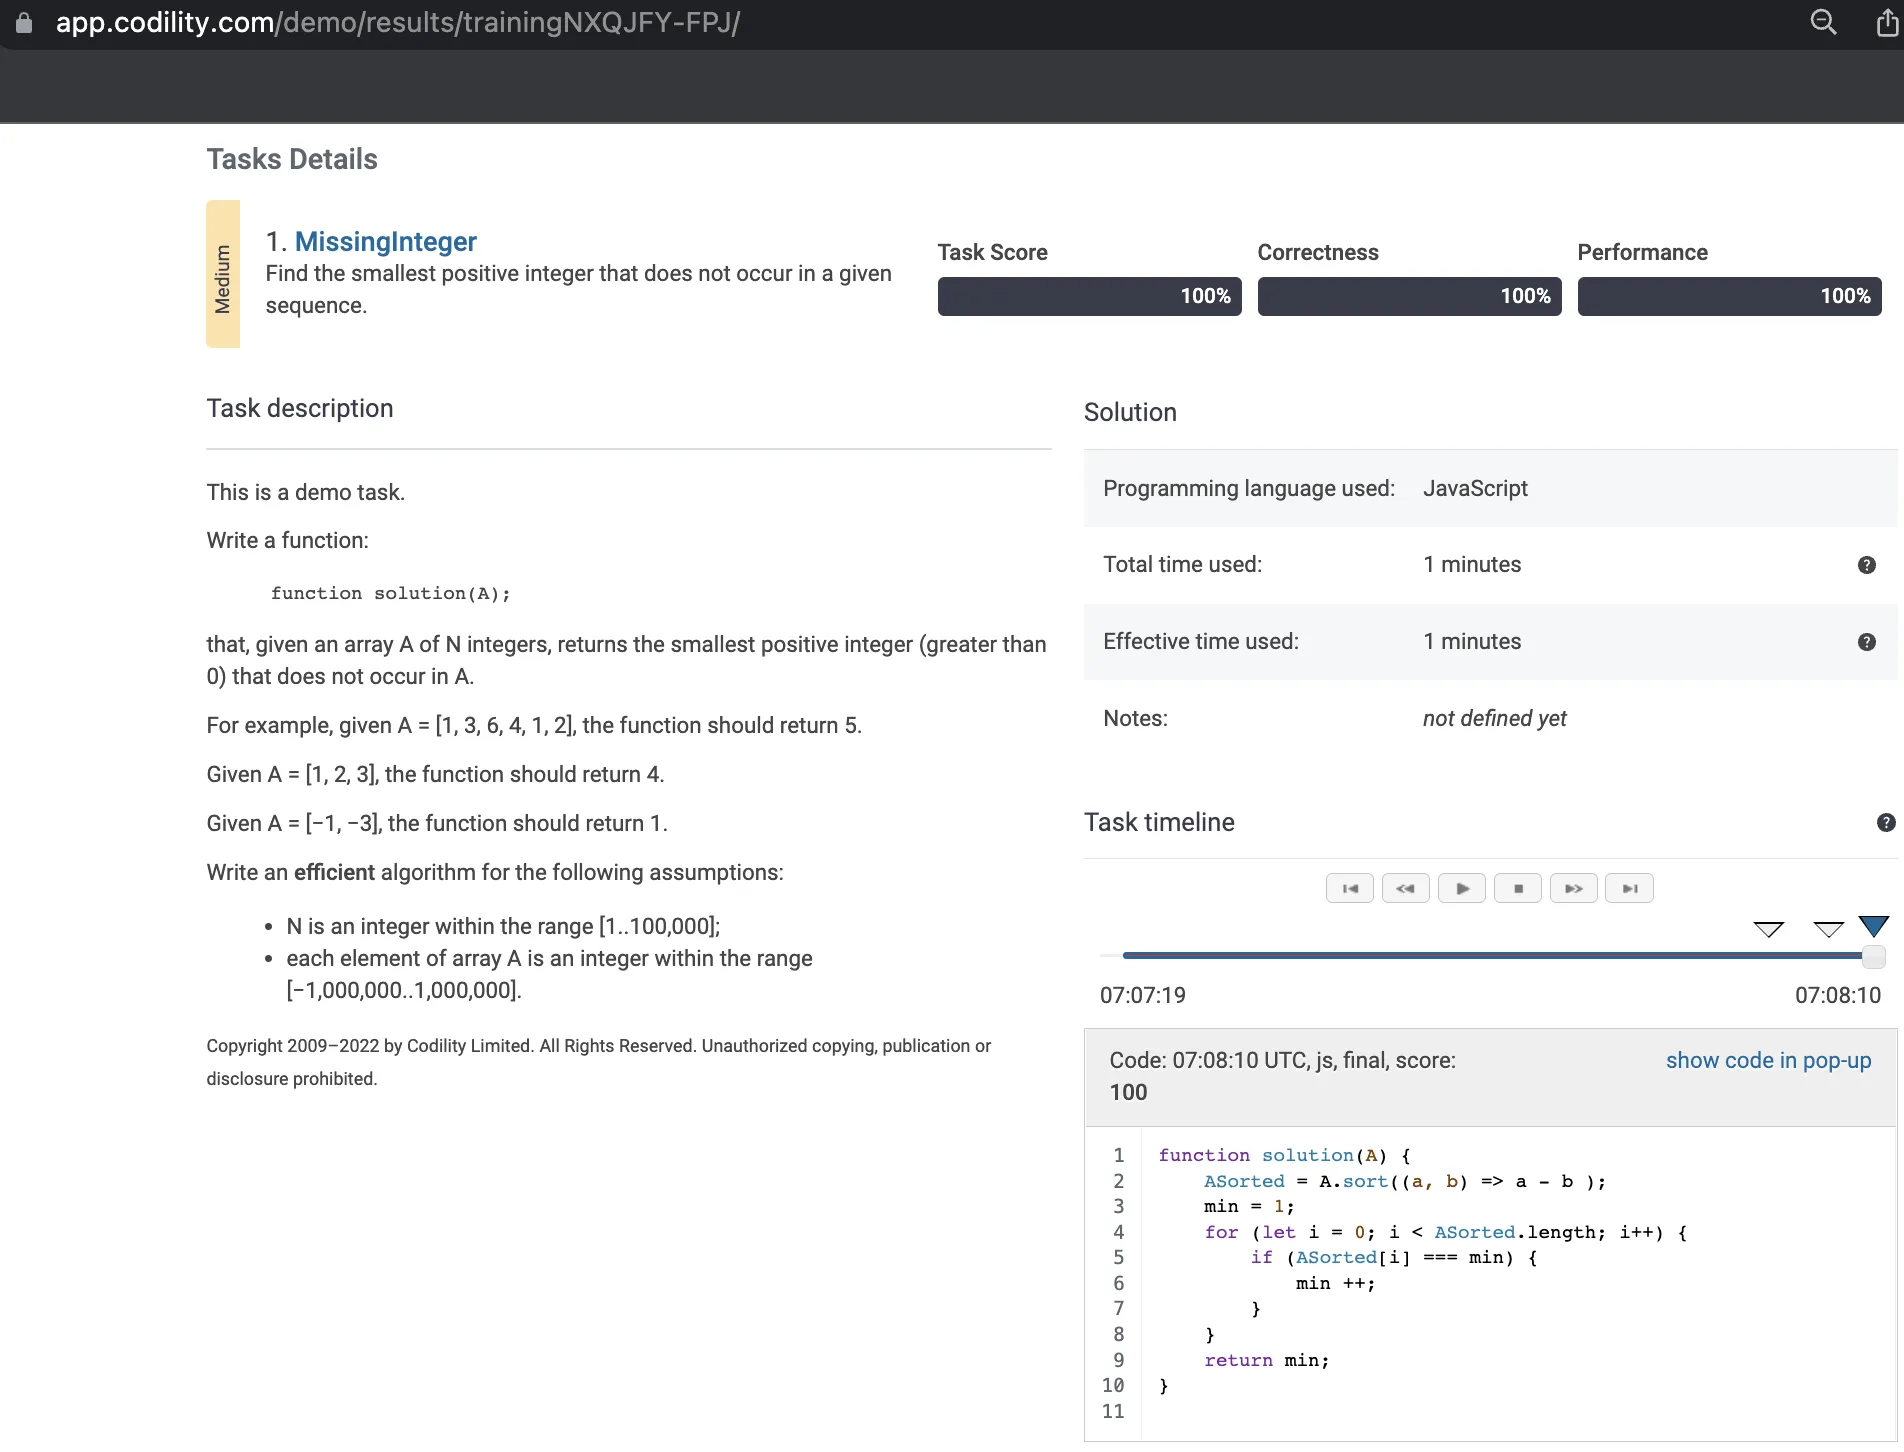Click the help icon beside Effective time used
The image size is (1904, 1452).
pos(1866,642)
